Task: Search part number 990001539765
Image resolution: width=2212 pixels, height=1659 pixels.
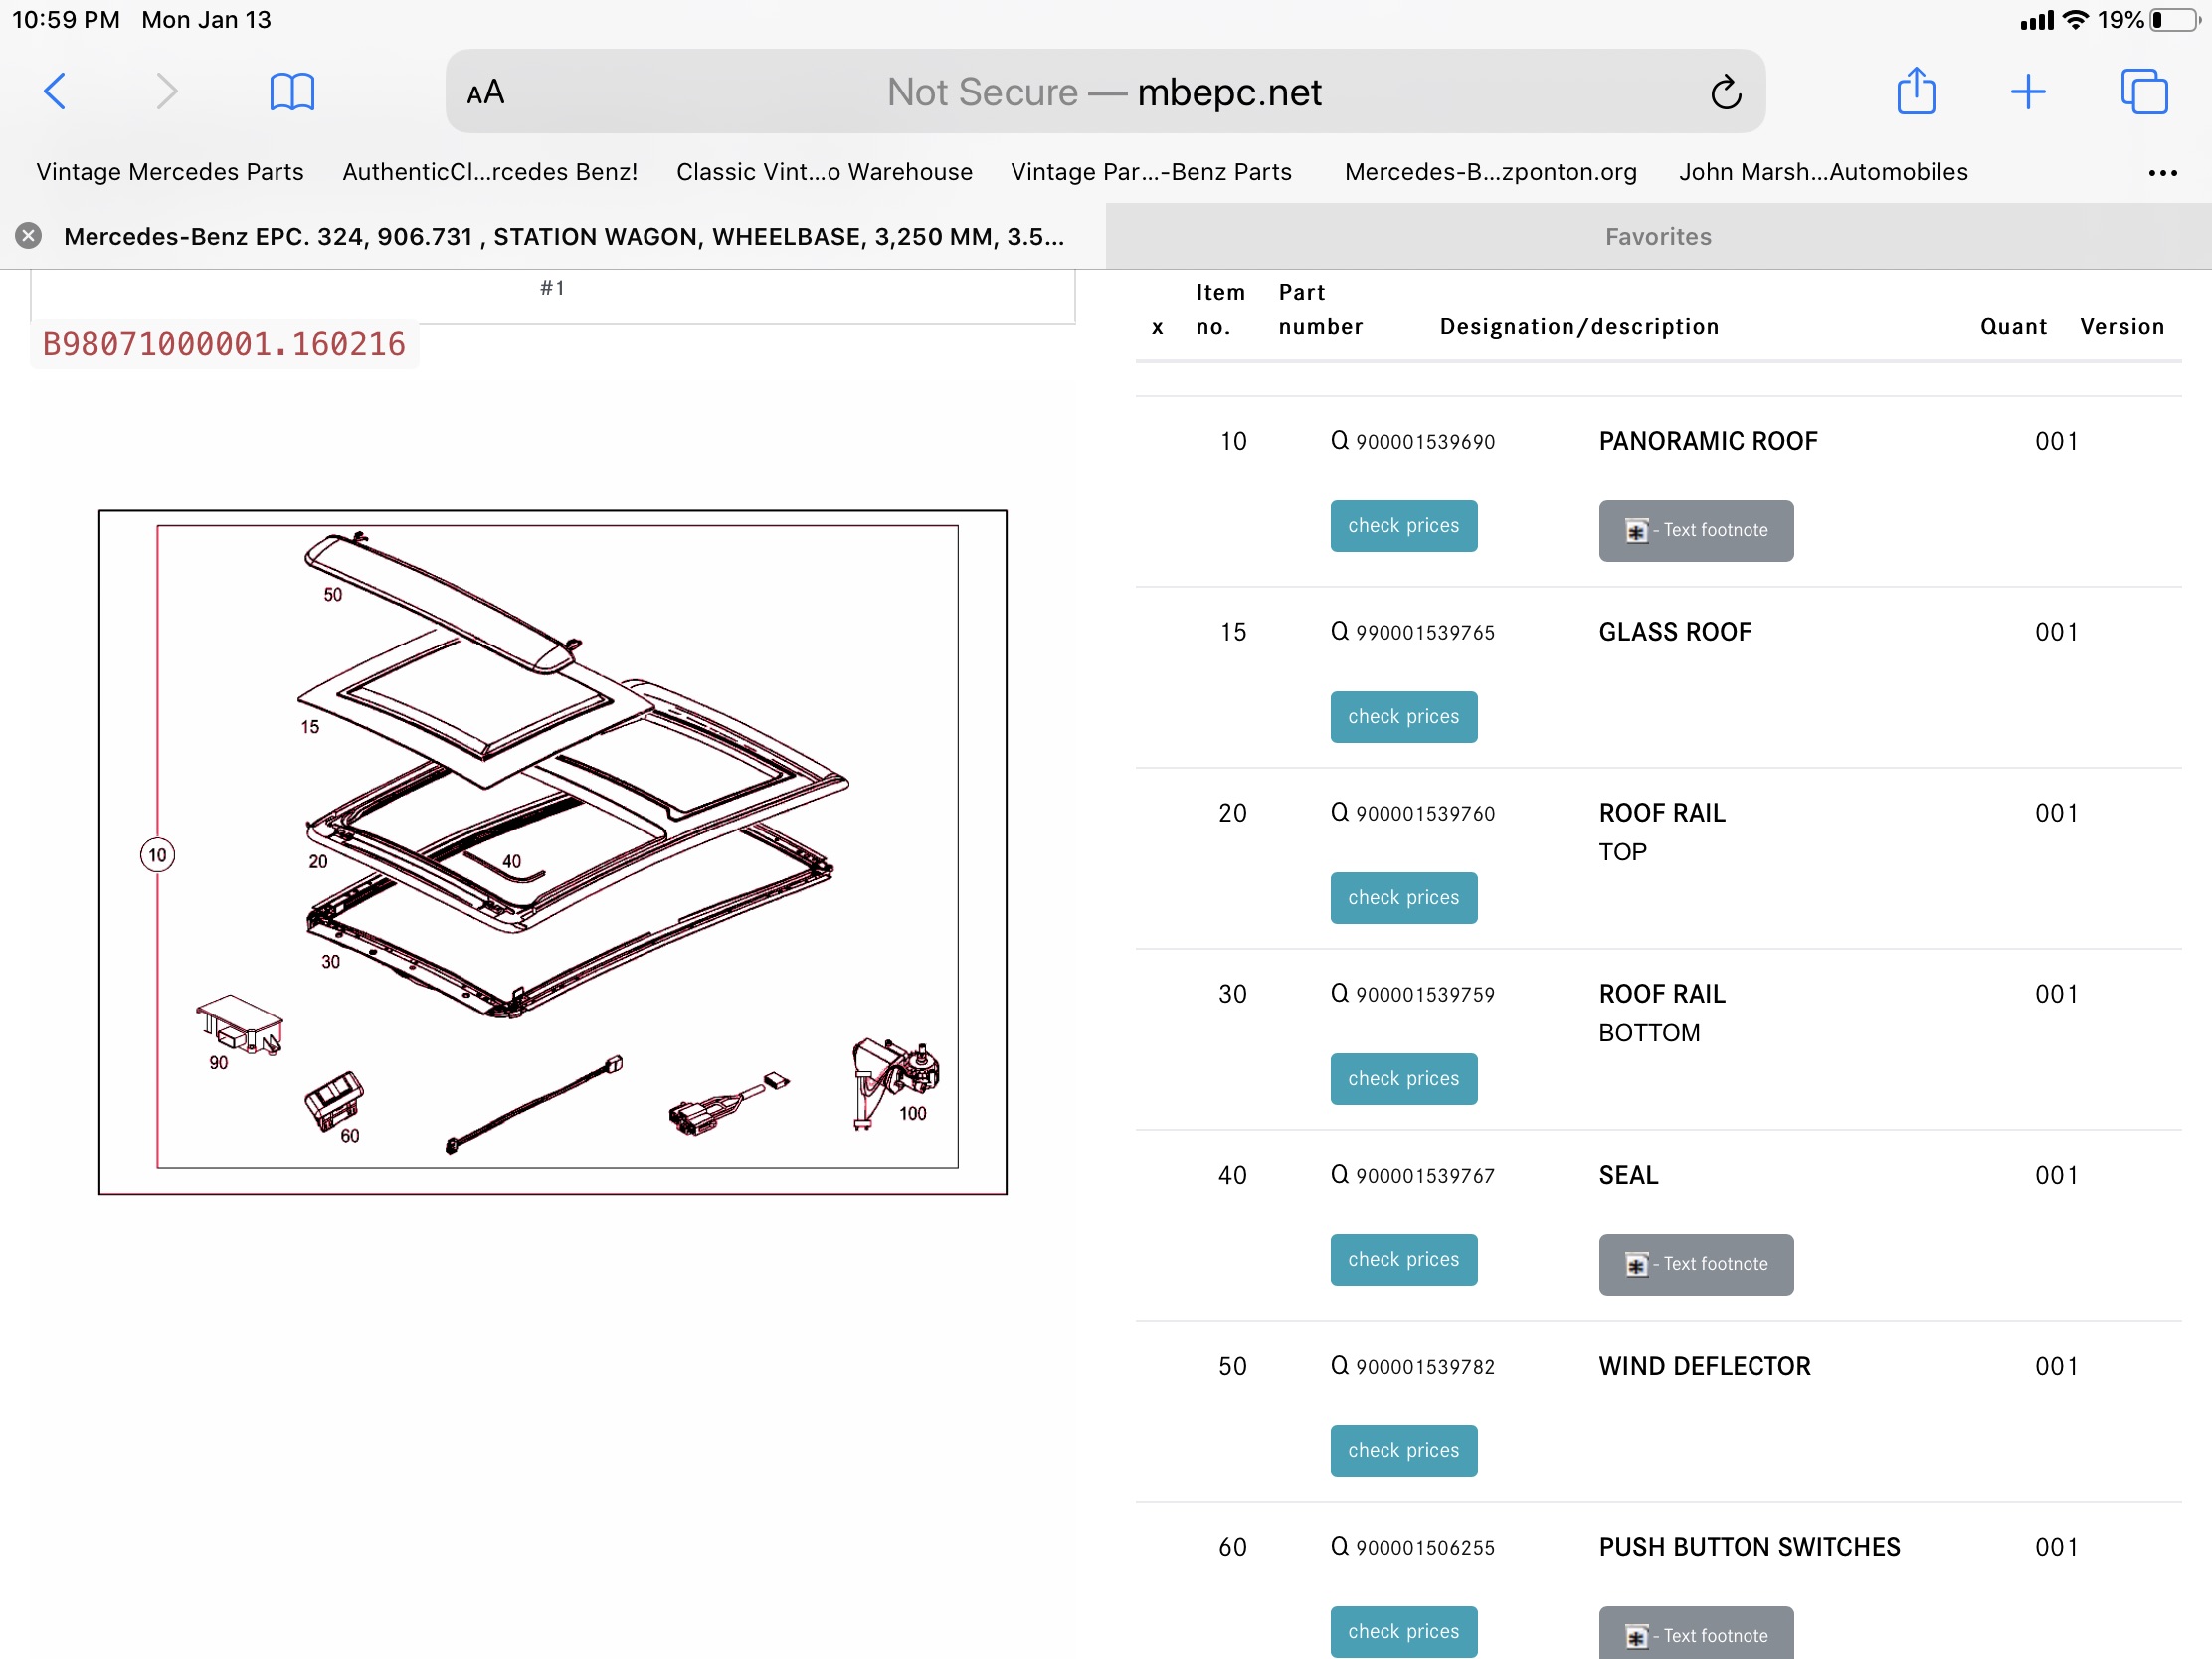Action: pos(1413,632)
